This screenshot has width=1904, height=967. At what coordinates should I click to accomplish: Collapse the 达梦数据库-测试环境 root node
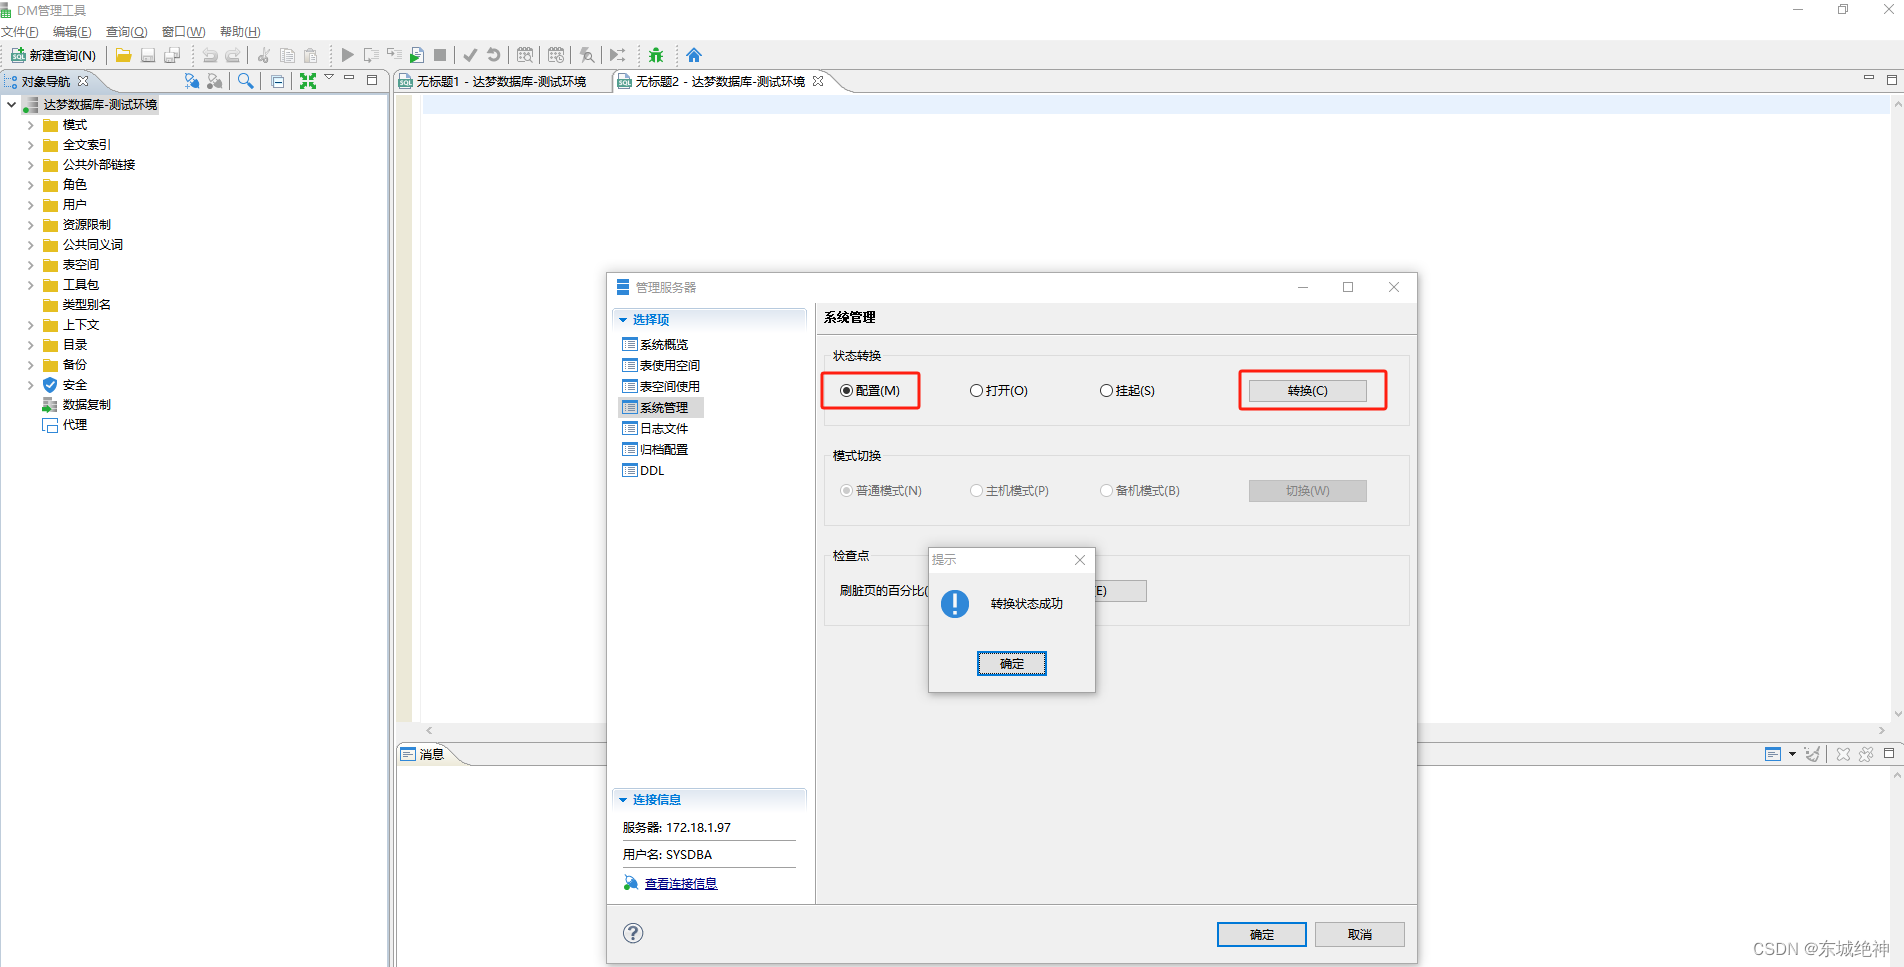[x=11, y=105]
